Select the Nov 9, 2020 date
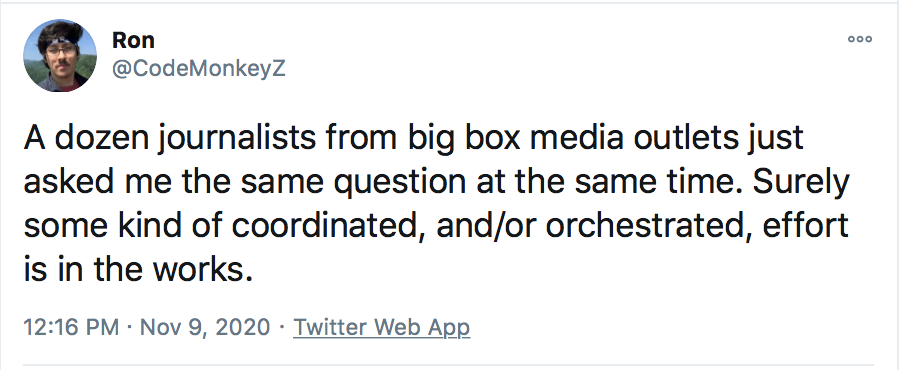This screenshot has height=370, width=902. [205, 327]
